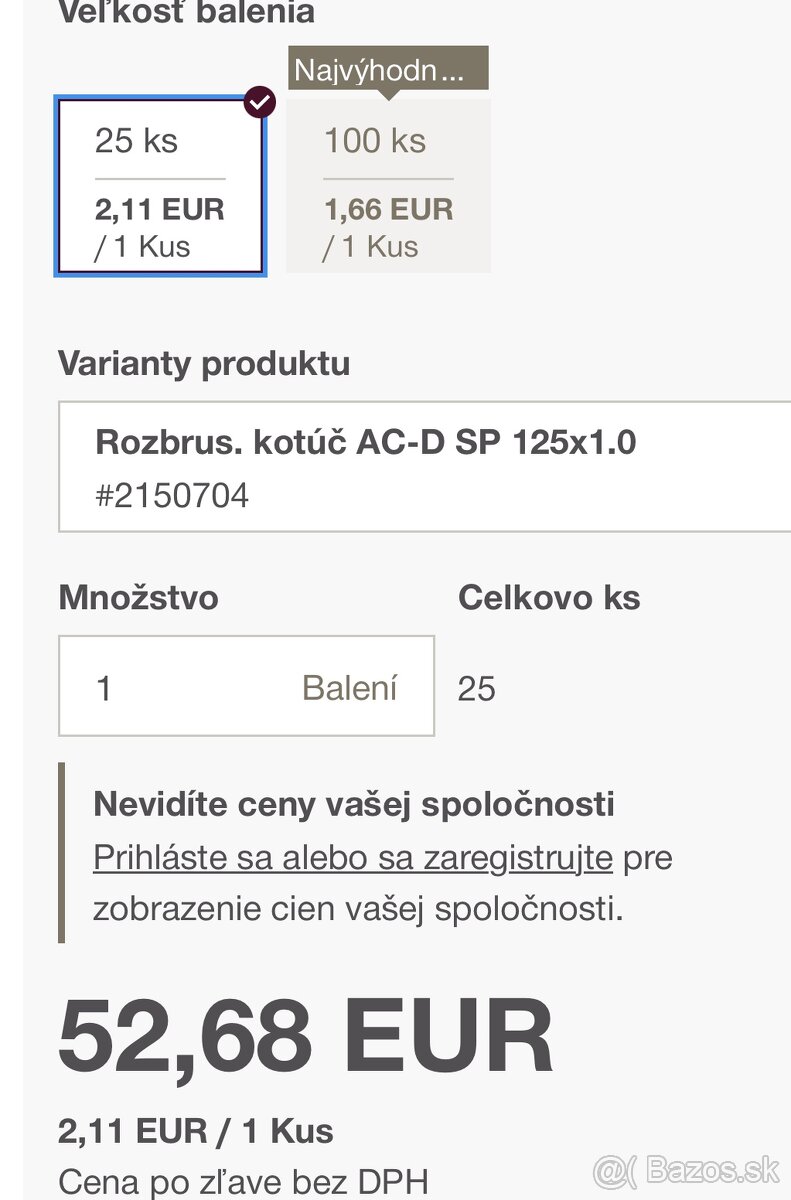791x1200 pixels.
Task: Click the total quantity value '25'
Action: click(476, 687)
